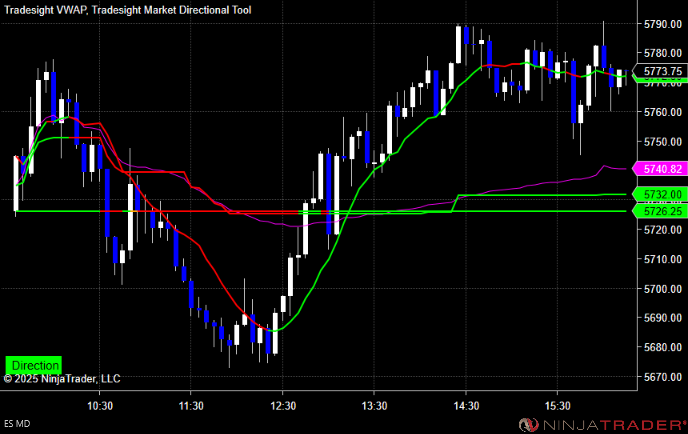The height and width of the screenshot is (434, 688).
Task: Select the green 5726.25 price tag
Action: (x=660, y=211)
